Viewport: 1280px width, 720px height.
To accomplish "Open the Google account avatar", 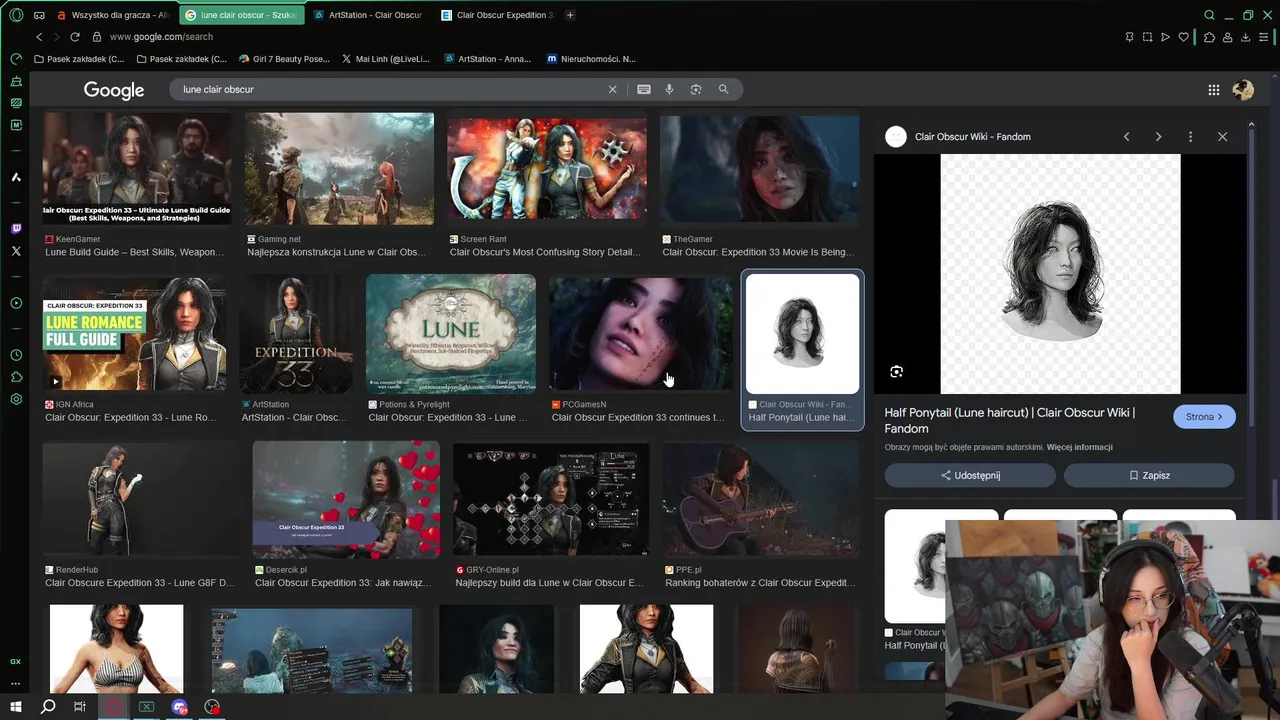I will click(x=1243, y=90).
